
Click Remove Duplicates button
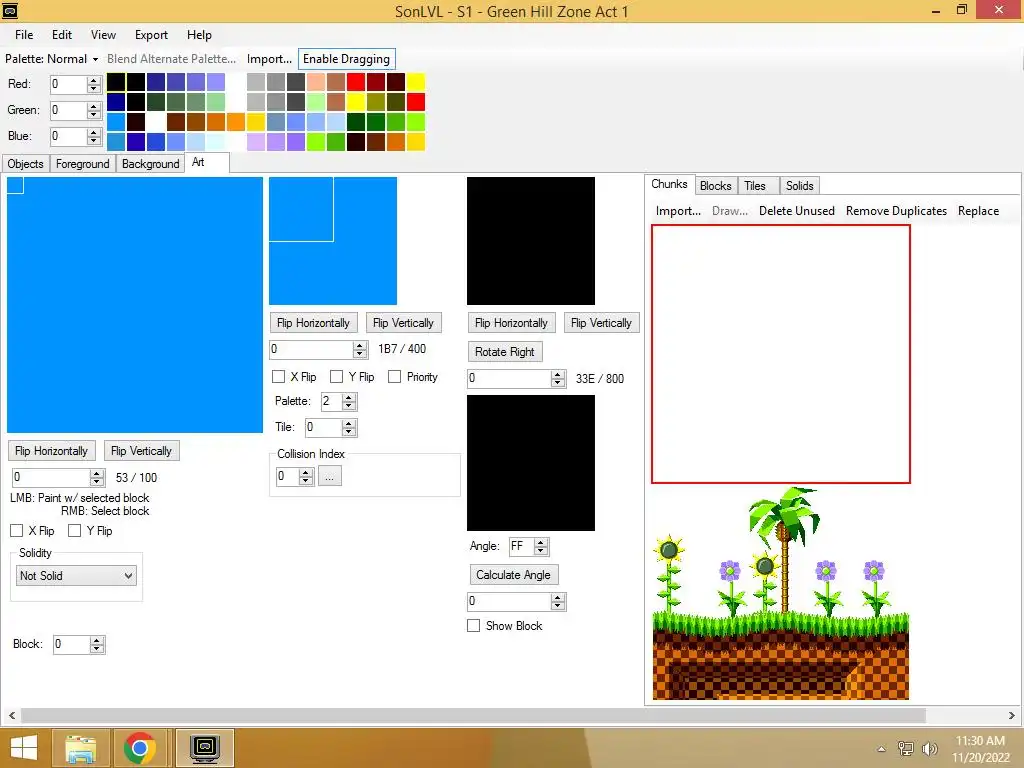(x=896, y=211)
